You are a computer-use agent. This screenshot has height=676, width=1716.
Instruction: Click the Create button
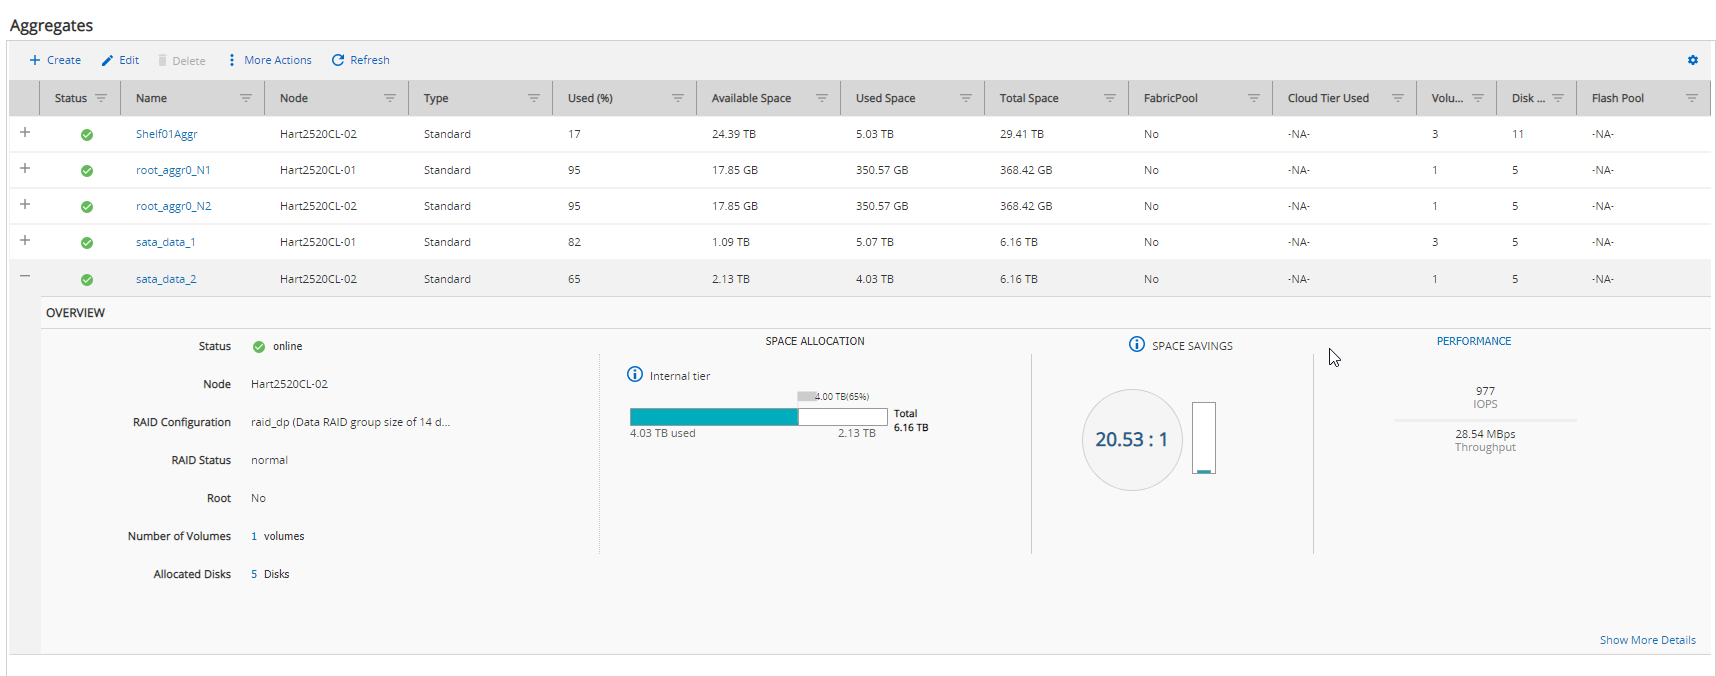pyautogui.click(x=55, y=60)
